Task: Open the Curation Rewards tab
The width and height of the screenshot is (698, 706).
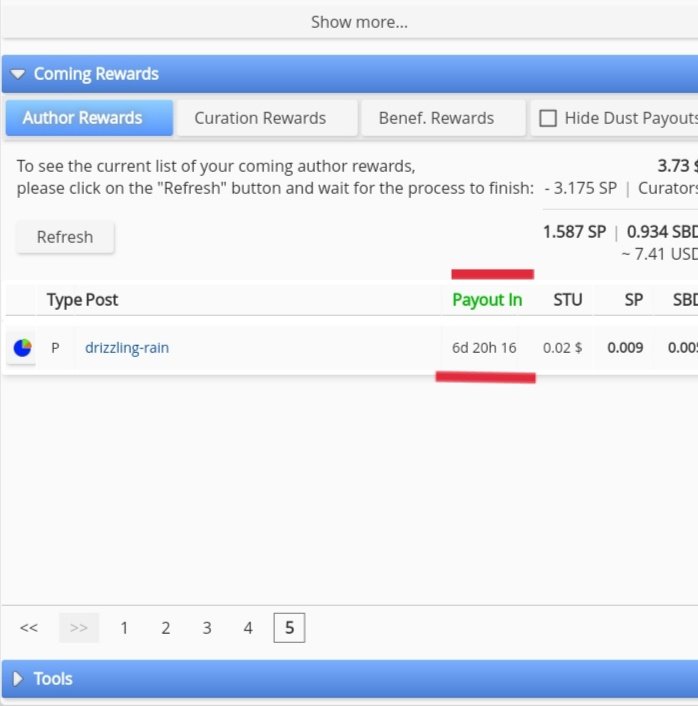Action: 267,118
